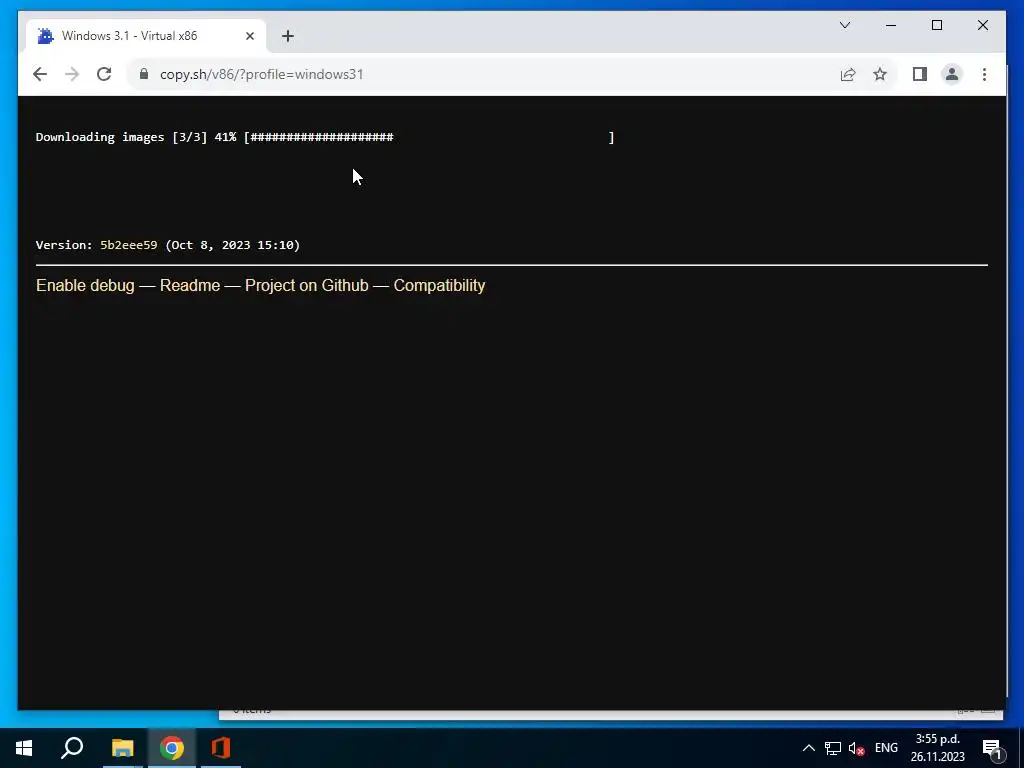Open the Enable debug link
Image resolution: width=1024 pixels, height=768 pixels.
pyautogui.click(x=85, y=285)
